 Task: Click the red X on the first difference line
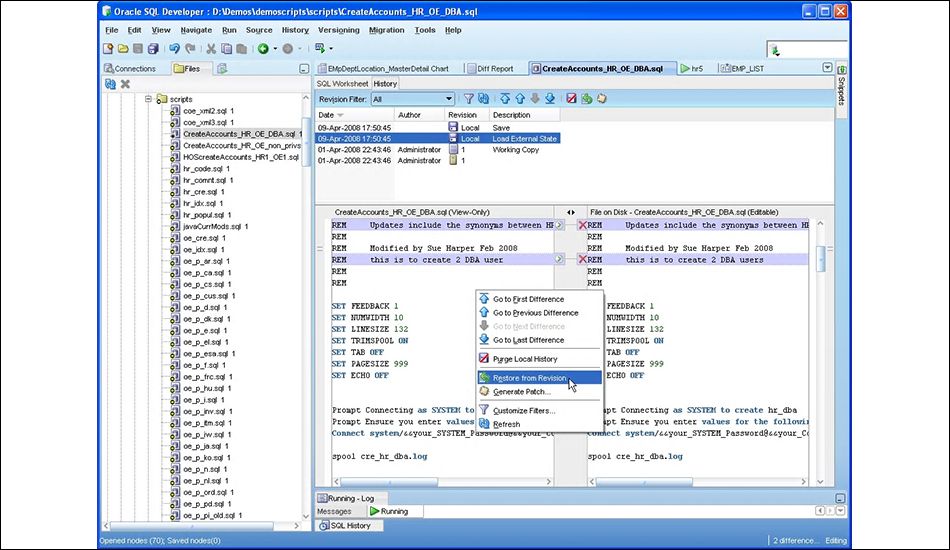[x=582, y=225]
